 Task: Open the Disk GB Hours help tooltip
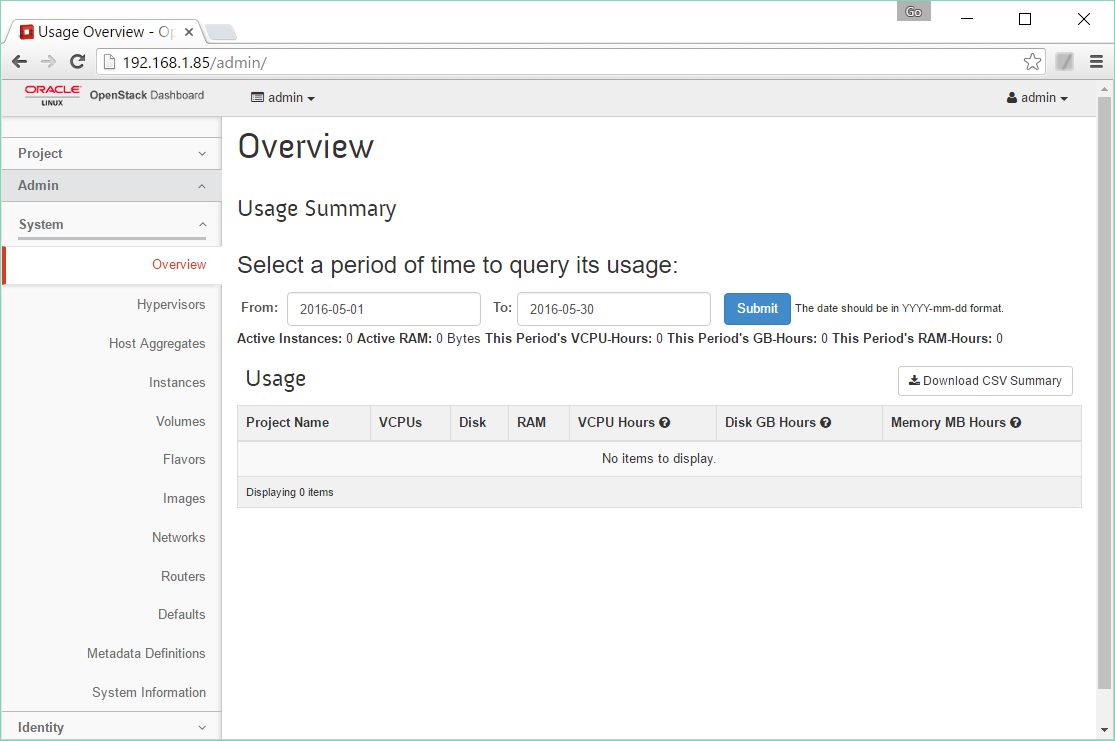826,423
